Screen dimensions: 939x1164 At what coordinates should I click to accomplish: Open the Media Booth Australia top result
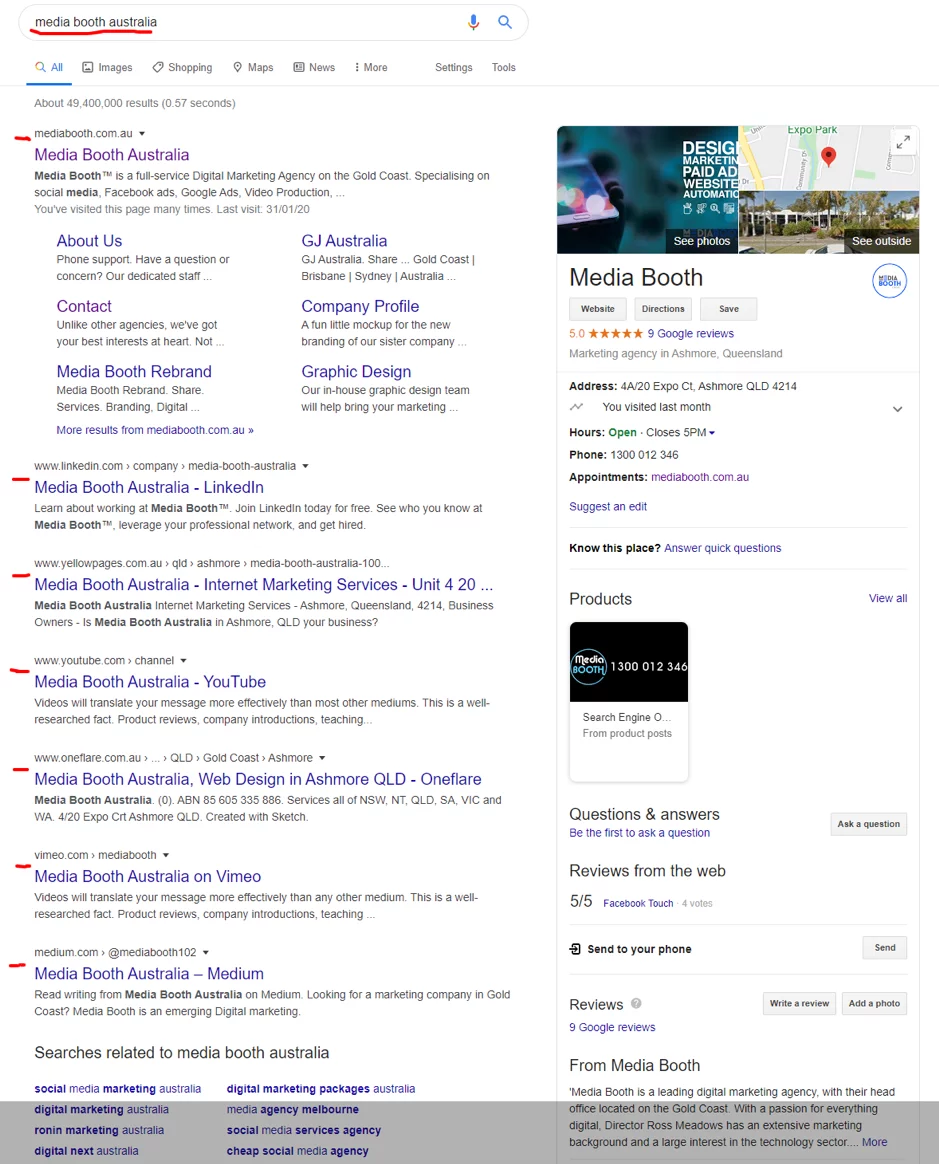[x=111, y=154]
